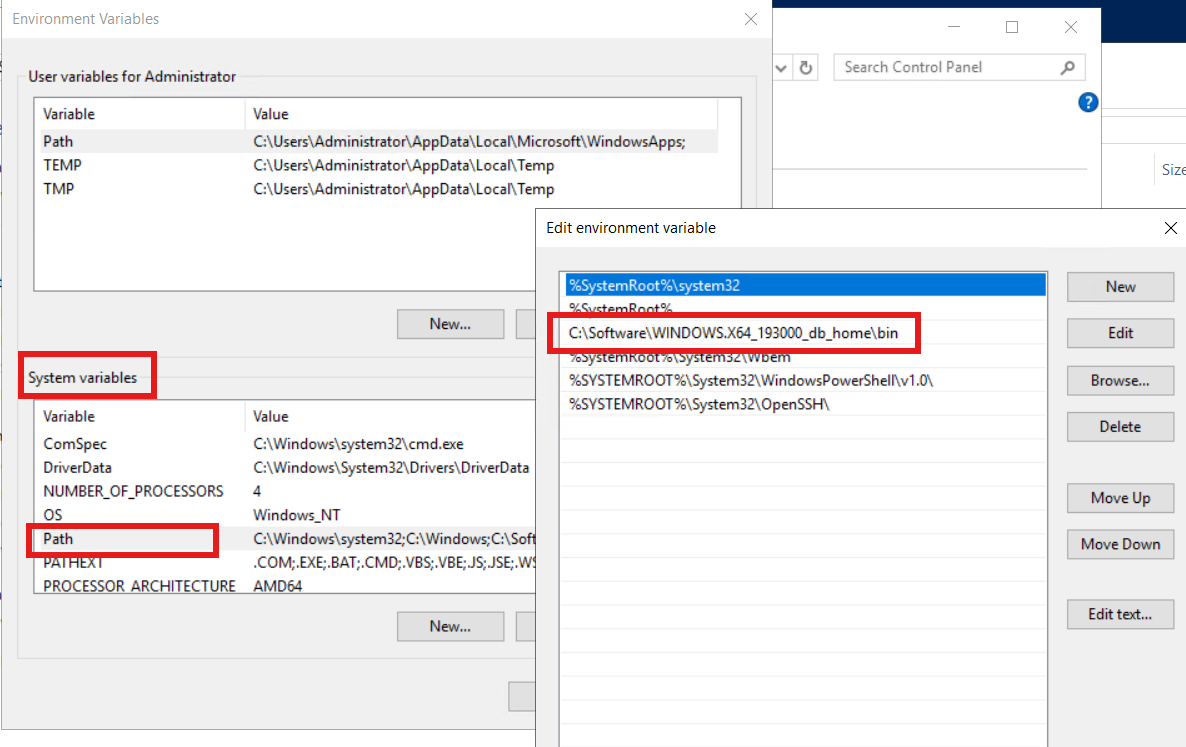Screen dimensions: 1186x747
Task: Click the Edit button in Edit environment variable
Action: pyautogui.click(x=1120, y=333)
